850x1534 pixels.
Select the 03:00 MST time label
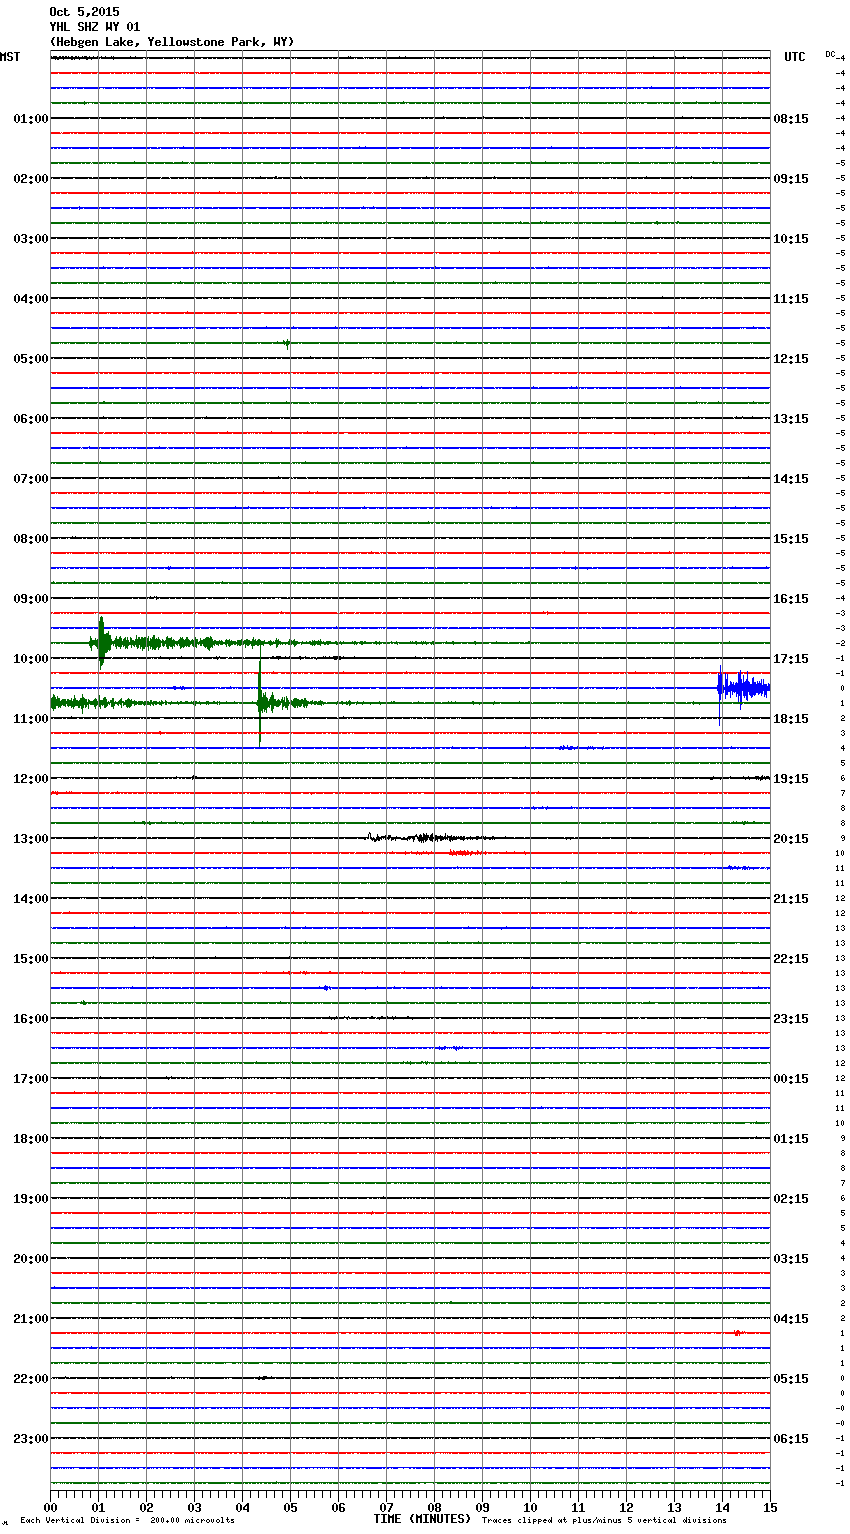click(x=30, y=239)
